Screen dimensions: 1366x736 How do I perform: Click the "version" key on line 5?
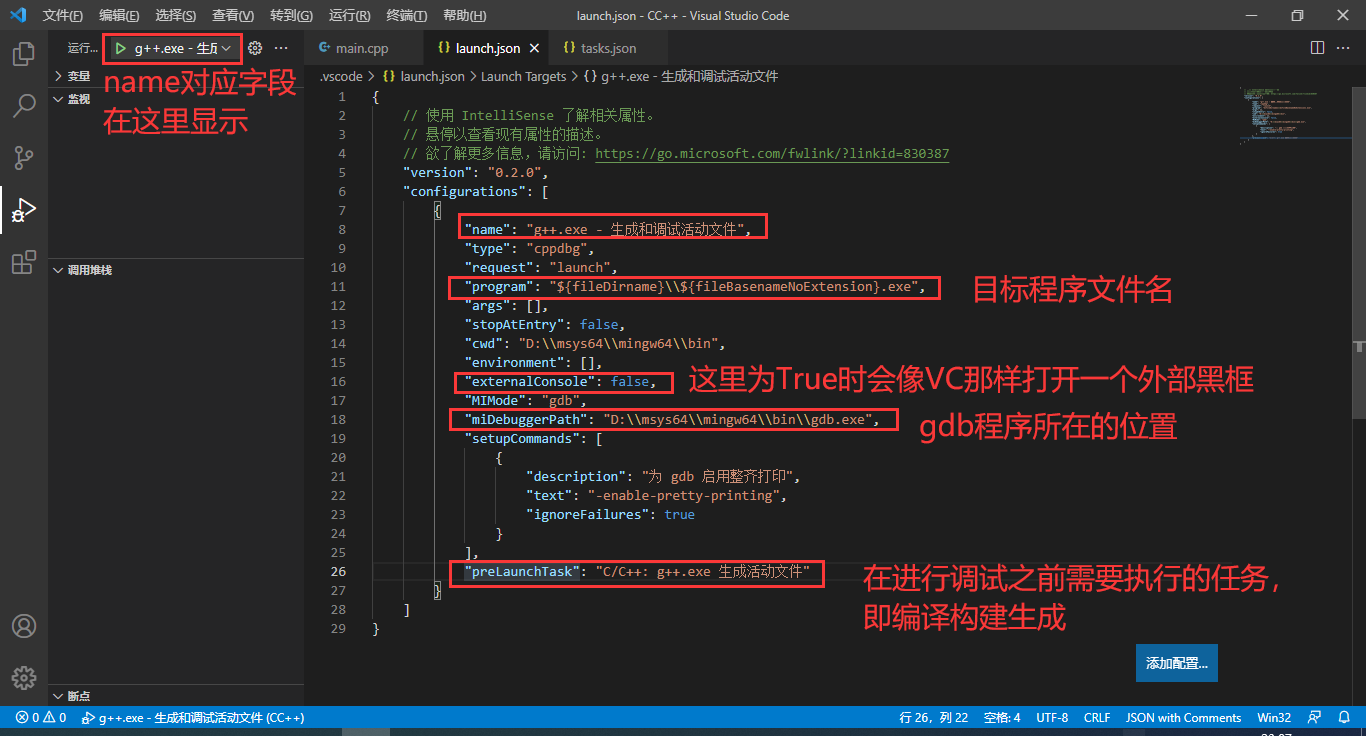(x=436, y=173)
